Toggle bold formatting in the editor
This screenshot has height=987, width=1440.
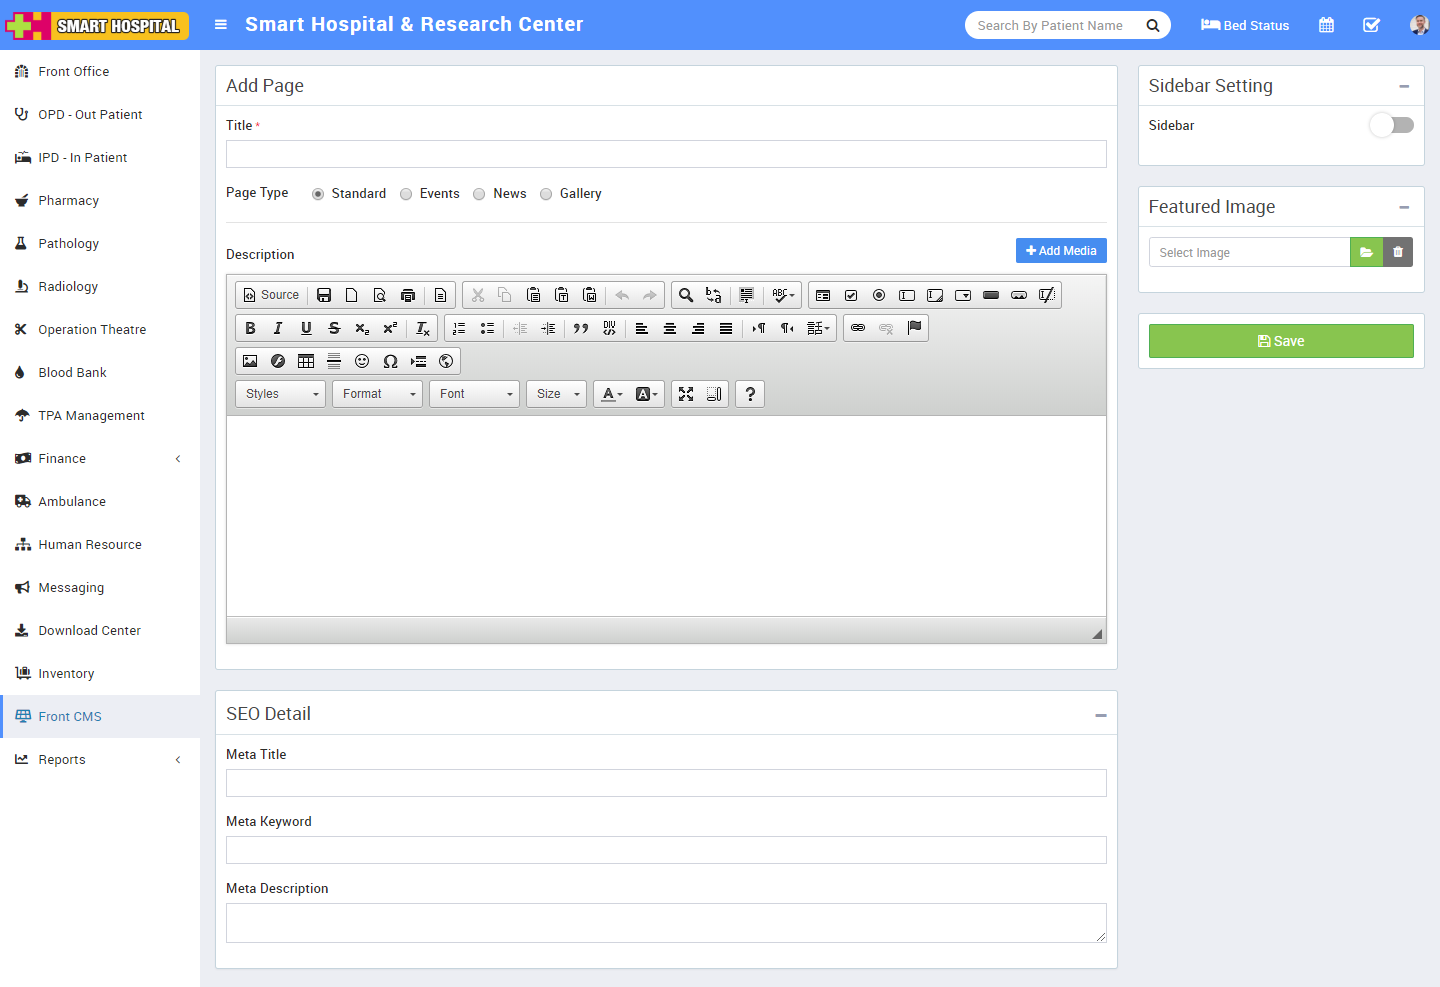click(250, 328)
